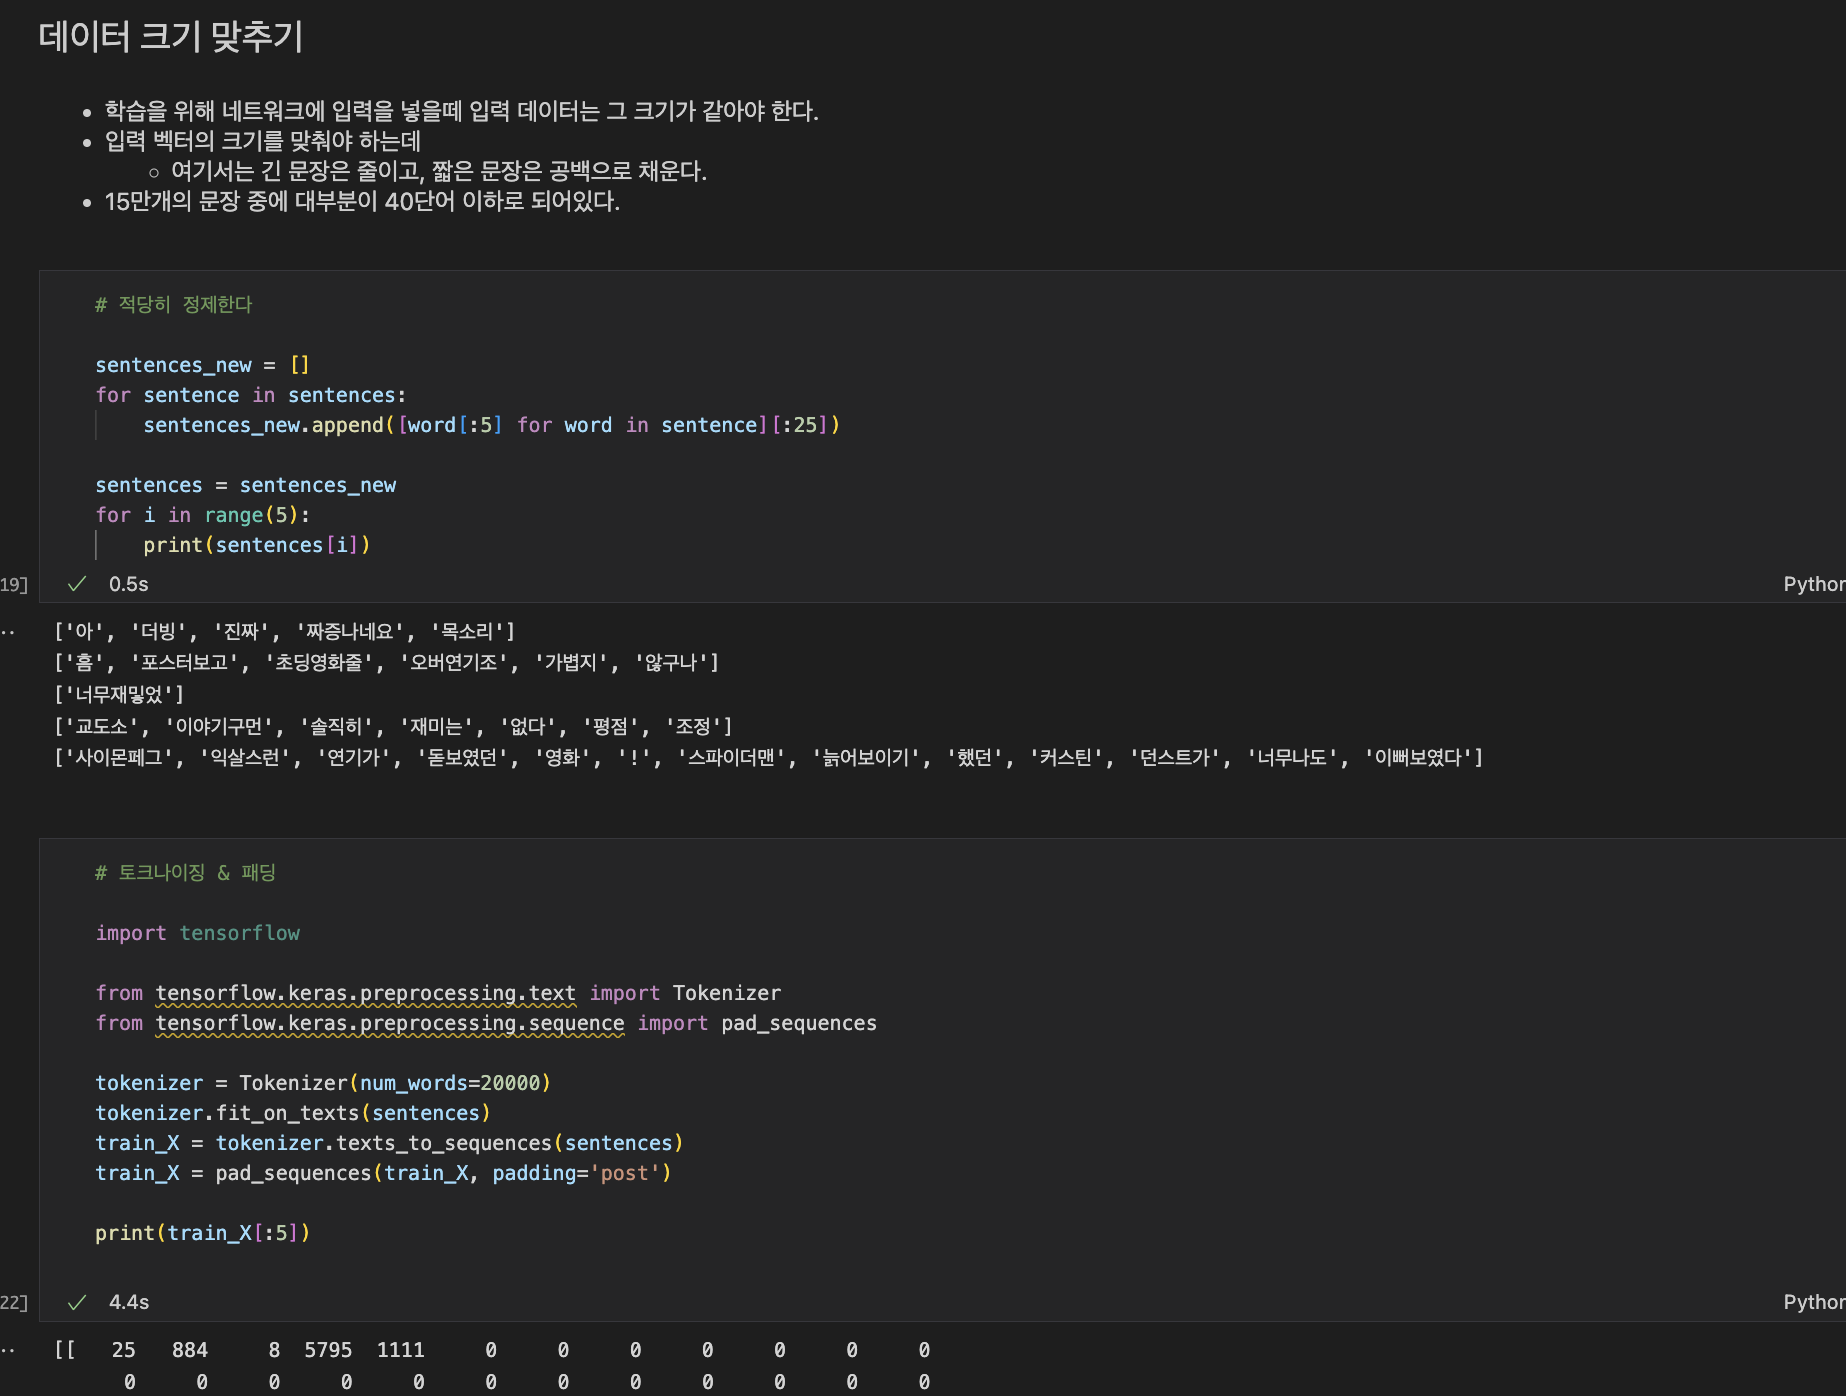Screen dimensions: 1846x1396
Task: Click execution count 22 label
Action: [14, 1302]
